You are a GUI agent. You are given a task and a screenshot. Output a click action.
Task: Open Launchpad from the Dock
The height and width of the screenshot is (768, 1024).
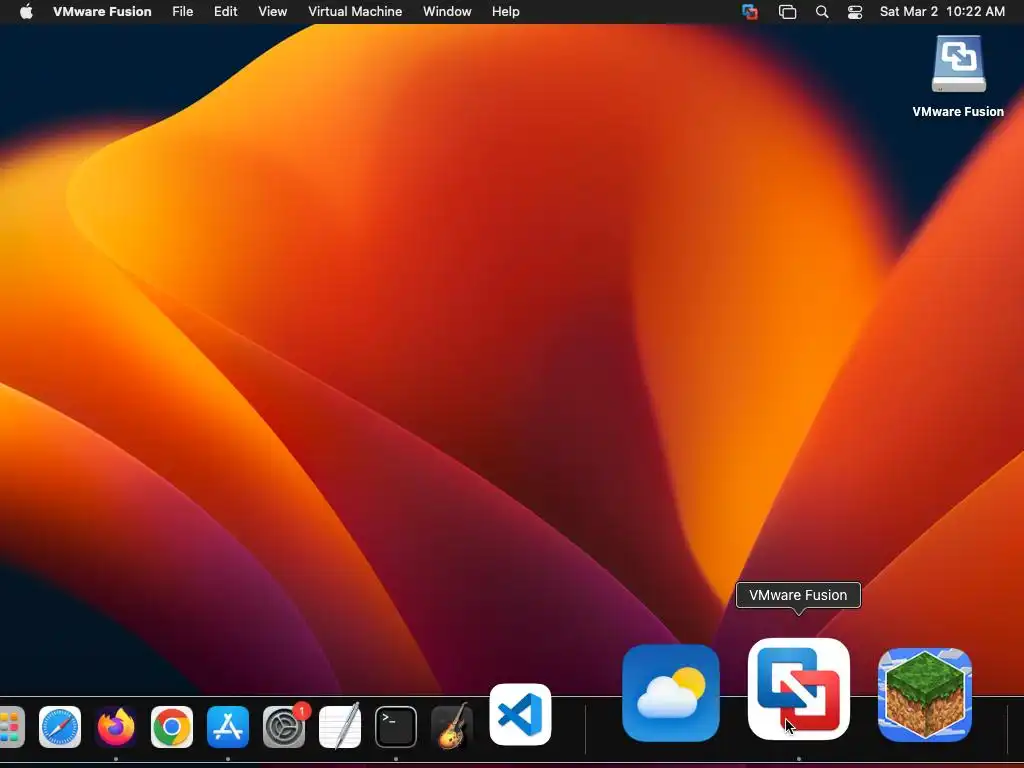coord(11,726)
